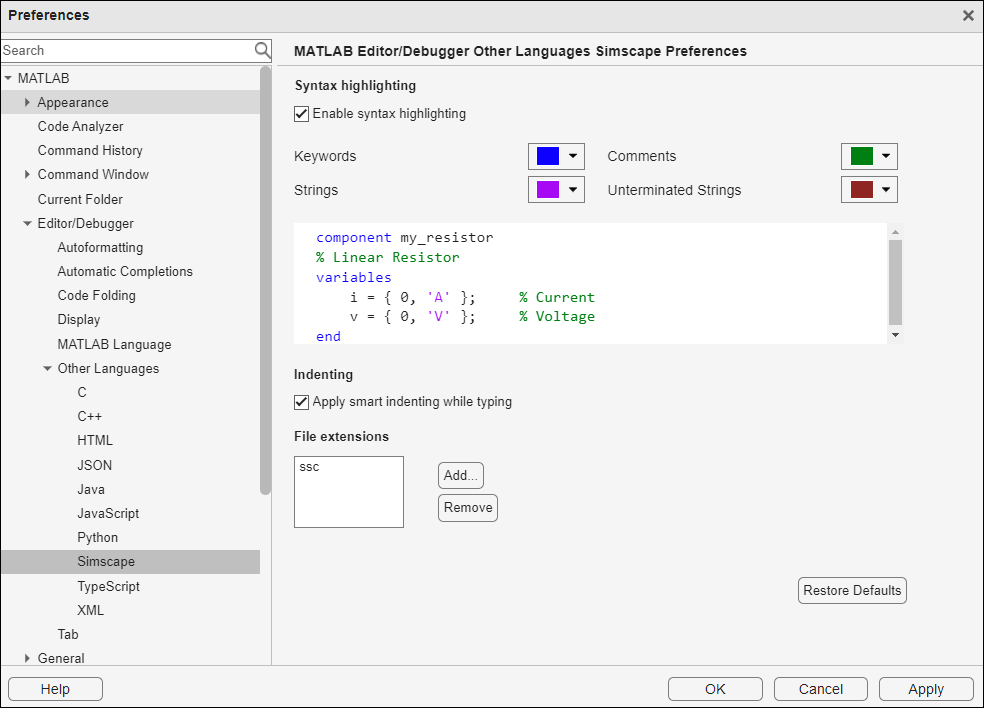Viewport: 984px width, 708px height.
Task: Open the Unterminated Strings color dropdown arrow
Action: (x=885, y=190)
